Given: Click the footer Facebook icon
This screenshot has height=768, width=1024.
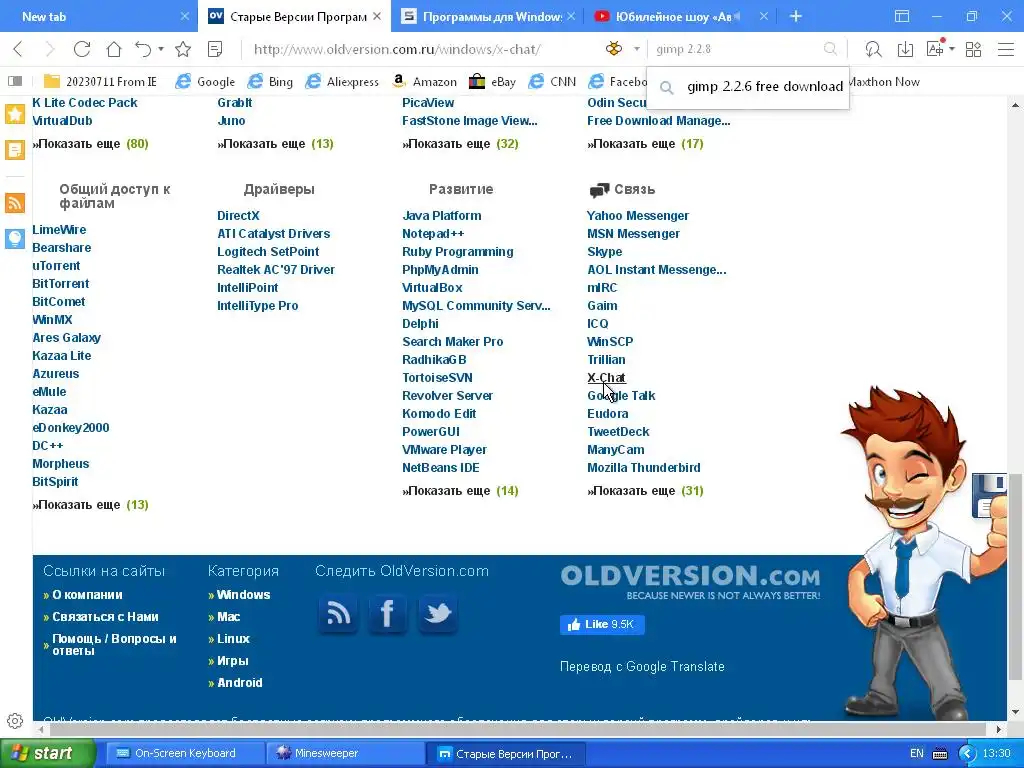Looking at the screenshot, I should pos(387,613).
